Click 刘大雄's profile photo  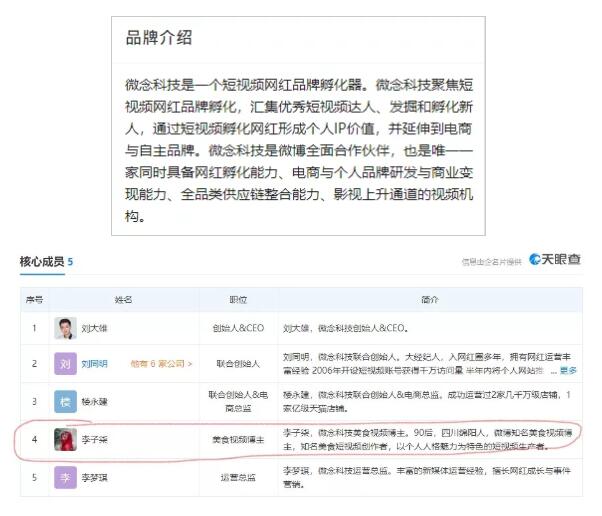pos(65,327)
